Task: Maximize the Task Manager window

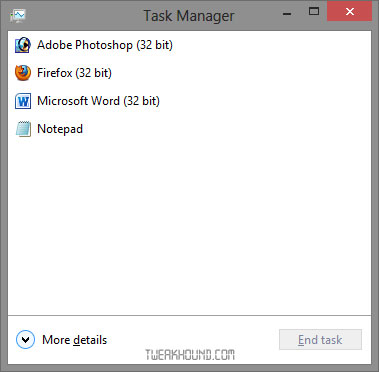Action: click(x=313, y=12)
